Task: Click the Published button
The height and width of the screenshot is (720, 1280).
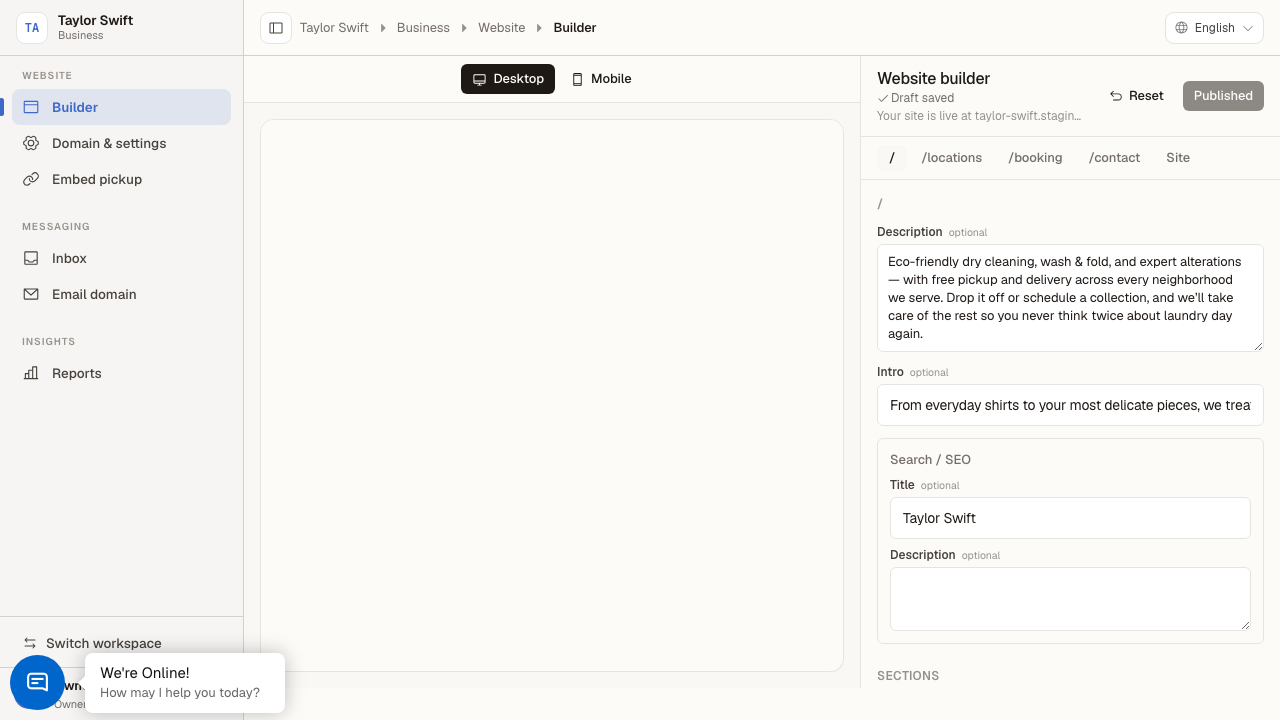Action: [x=1223, y=96]
